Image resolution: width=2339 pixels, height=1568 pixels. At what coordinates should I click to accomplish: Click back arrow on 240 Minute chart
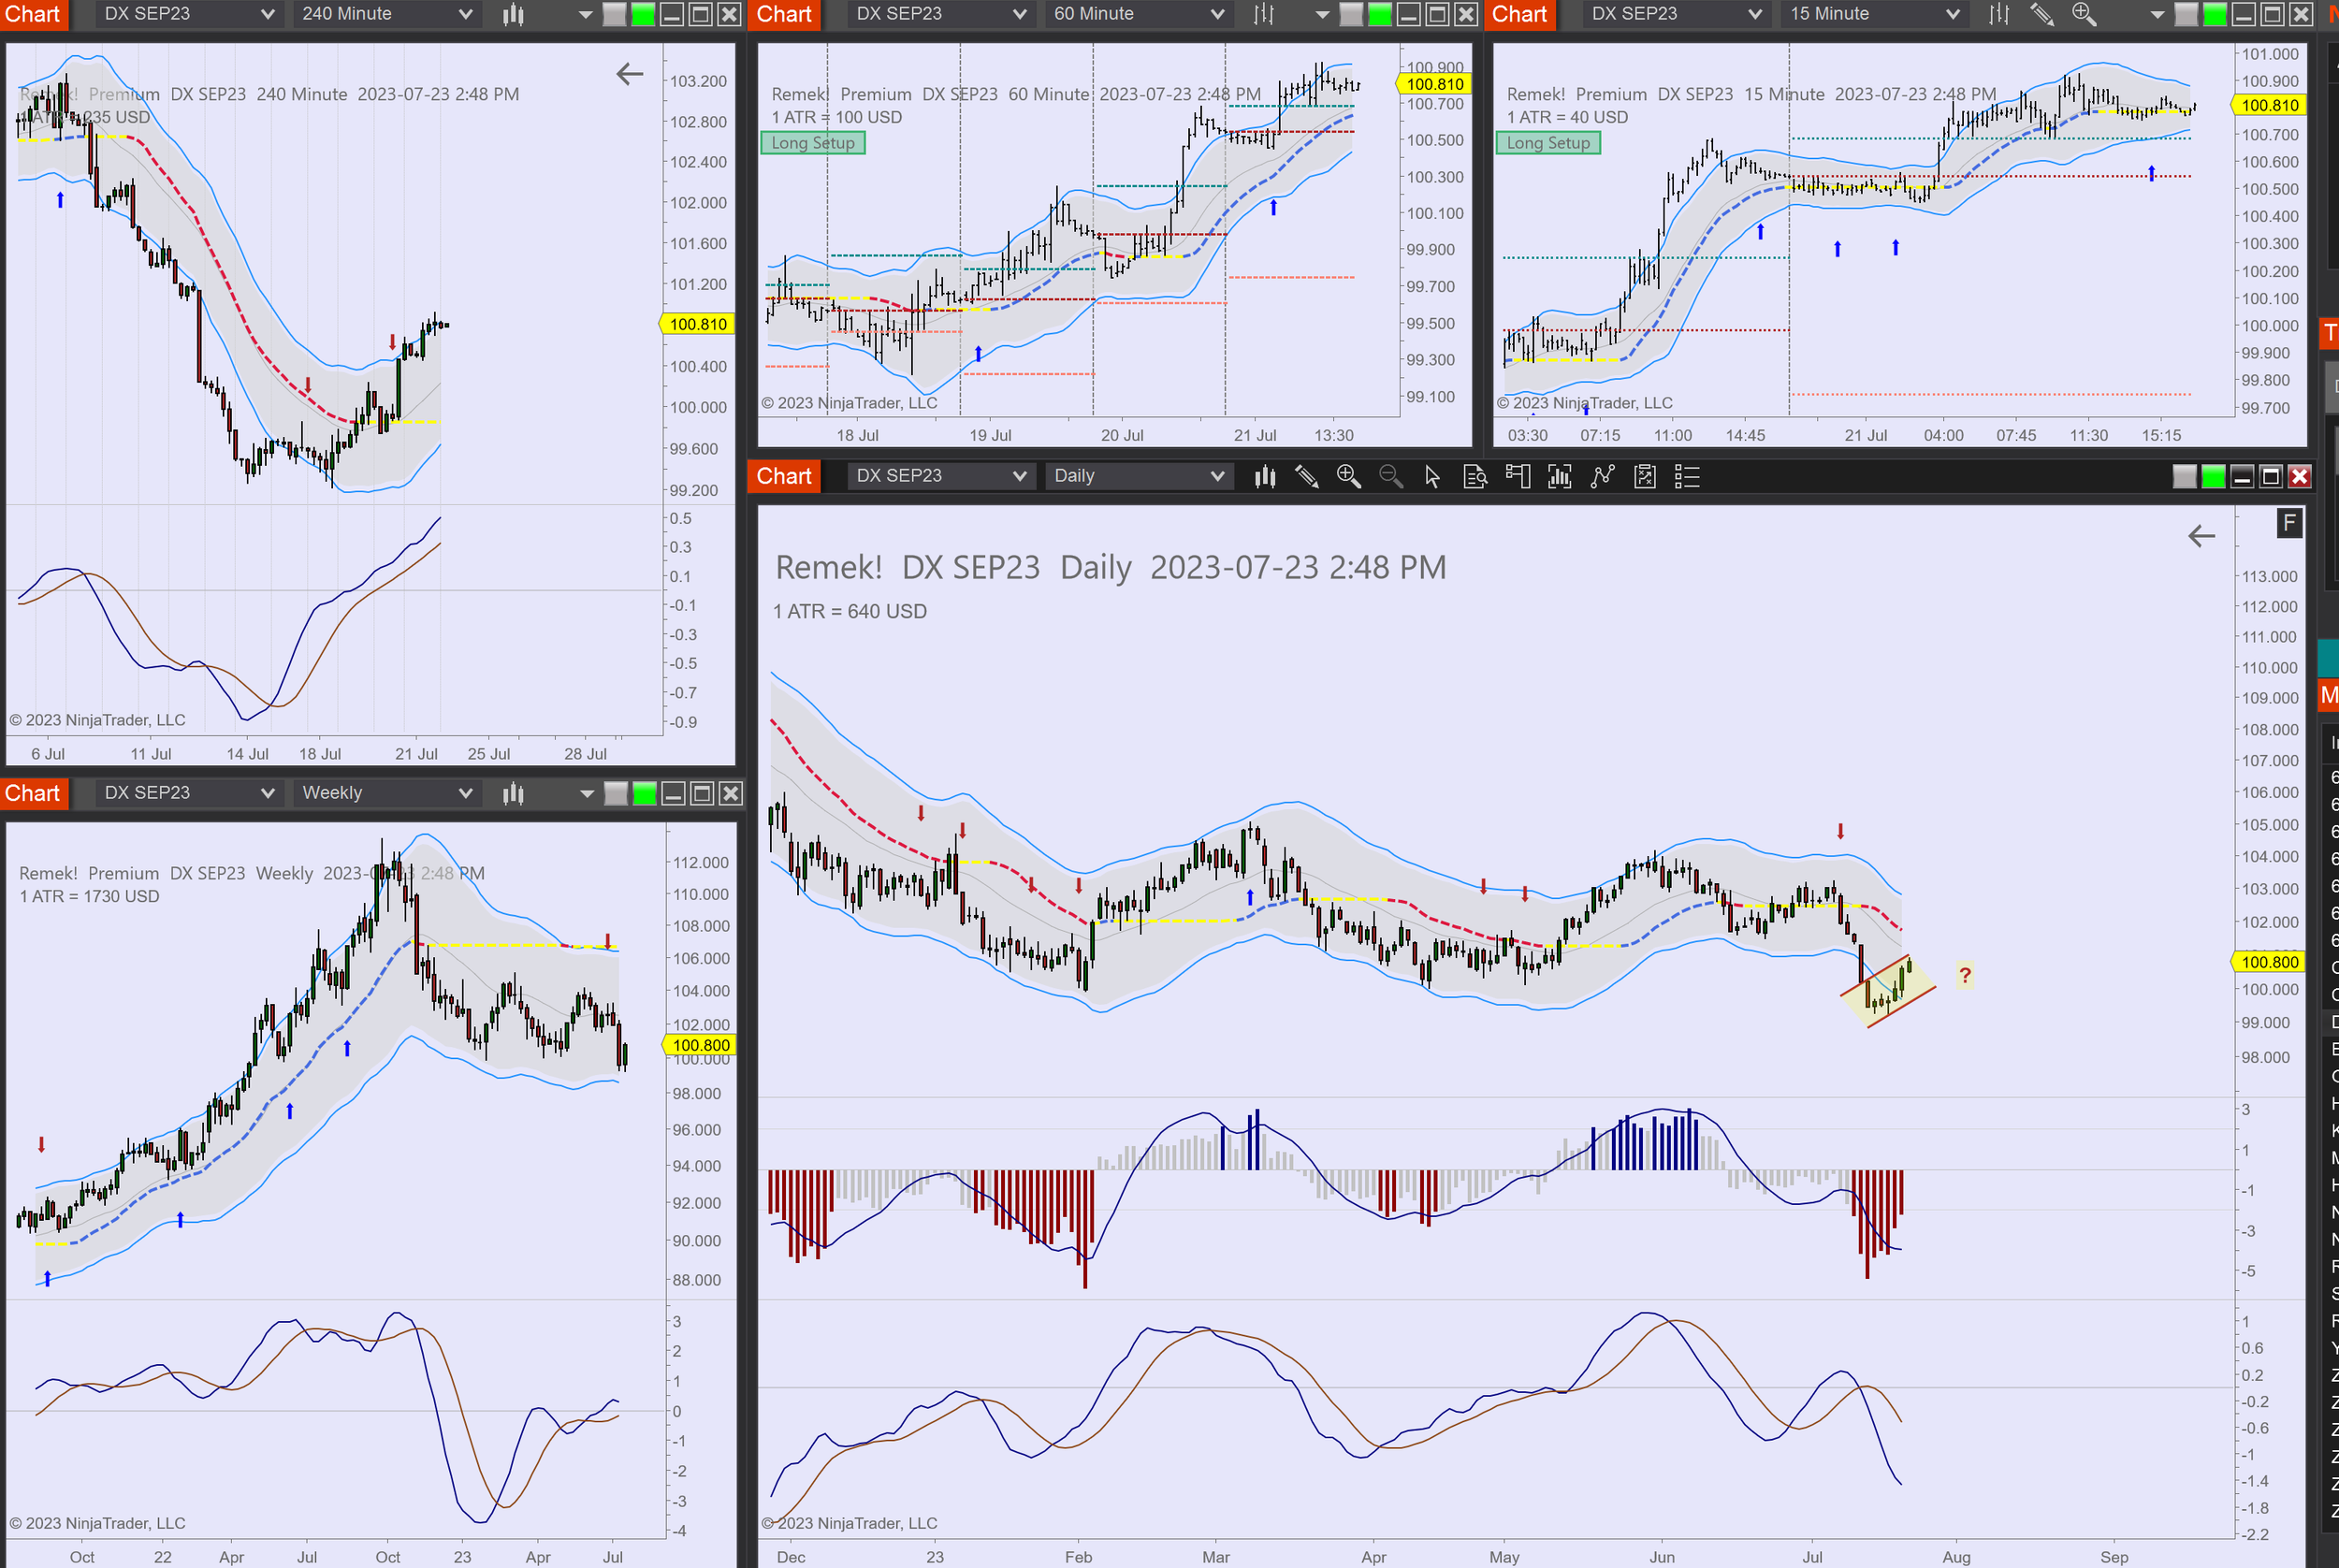629,74
